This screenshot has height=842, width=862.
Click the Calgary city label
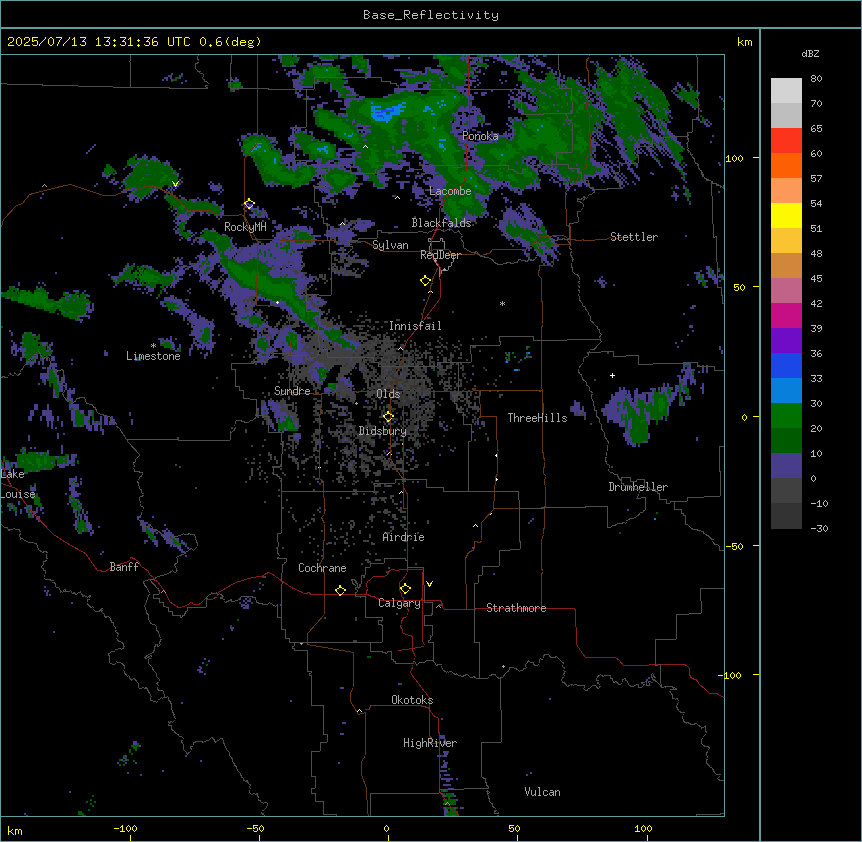[x=399, y=603]
